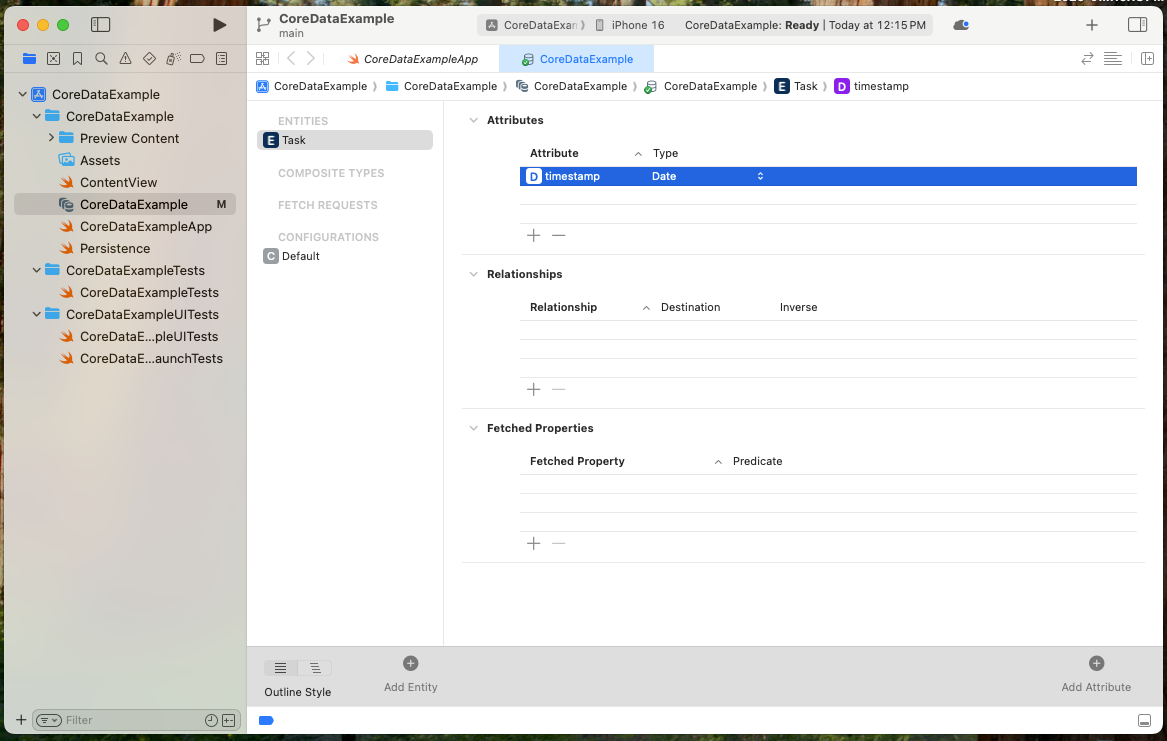This screenshot has height=741, width=1167.
Task: Select the Project navigator folder icon
Action: click(x=30, y=59)
